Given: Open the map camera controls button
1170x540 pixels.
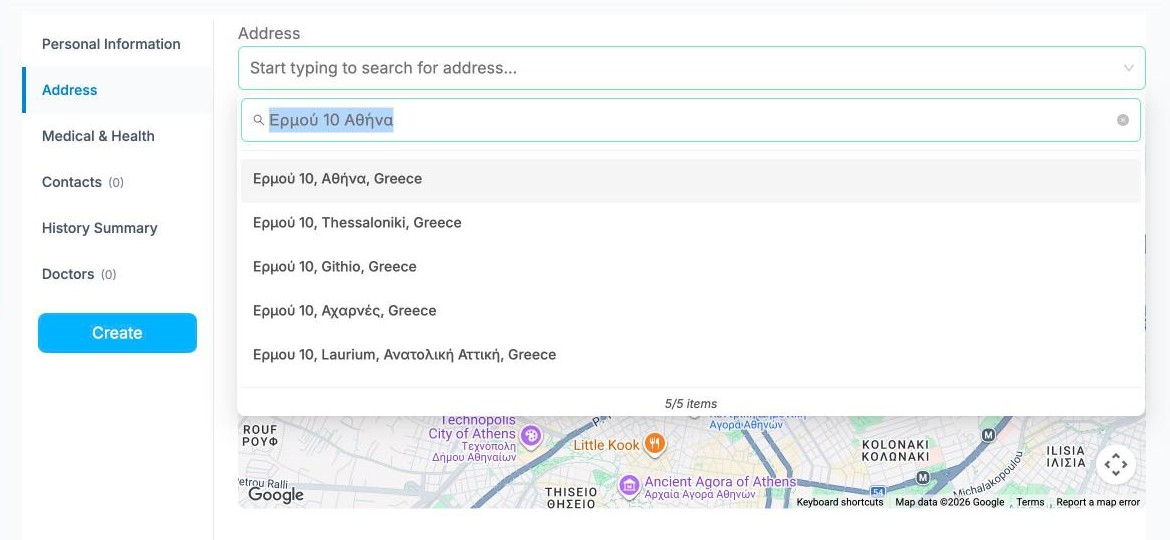Looking at the screenshot, I should [1116, 465].
